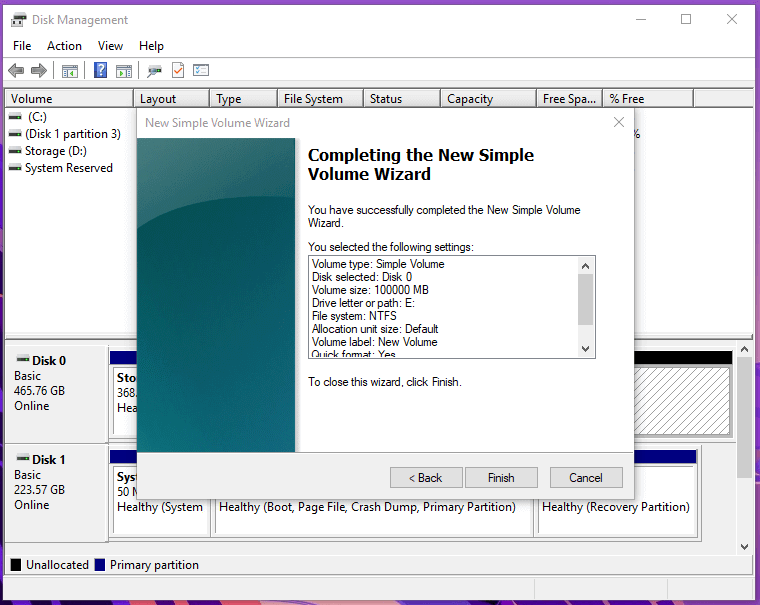Viewport: 760px width, 605px height.
Task: Click Show/Hide Action Pane toolbar icon
Action: coord(124,70)
